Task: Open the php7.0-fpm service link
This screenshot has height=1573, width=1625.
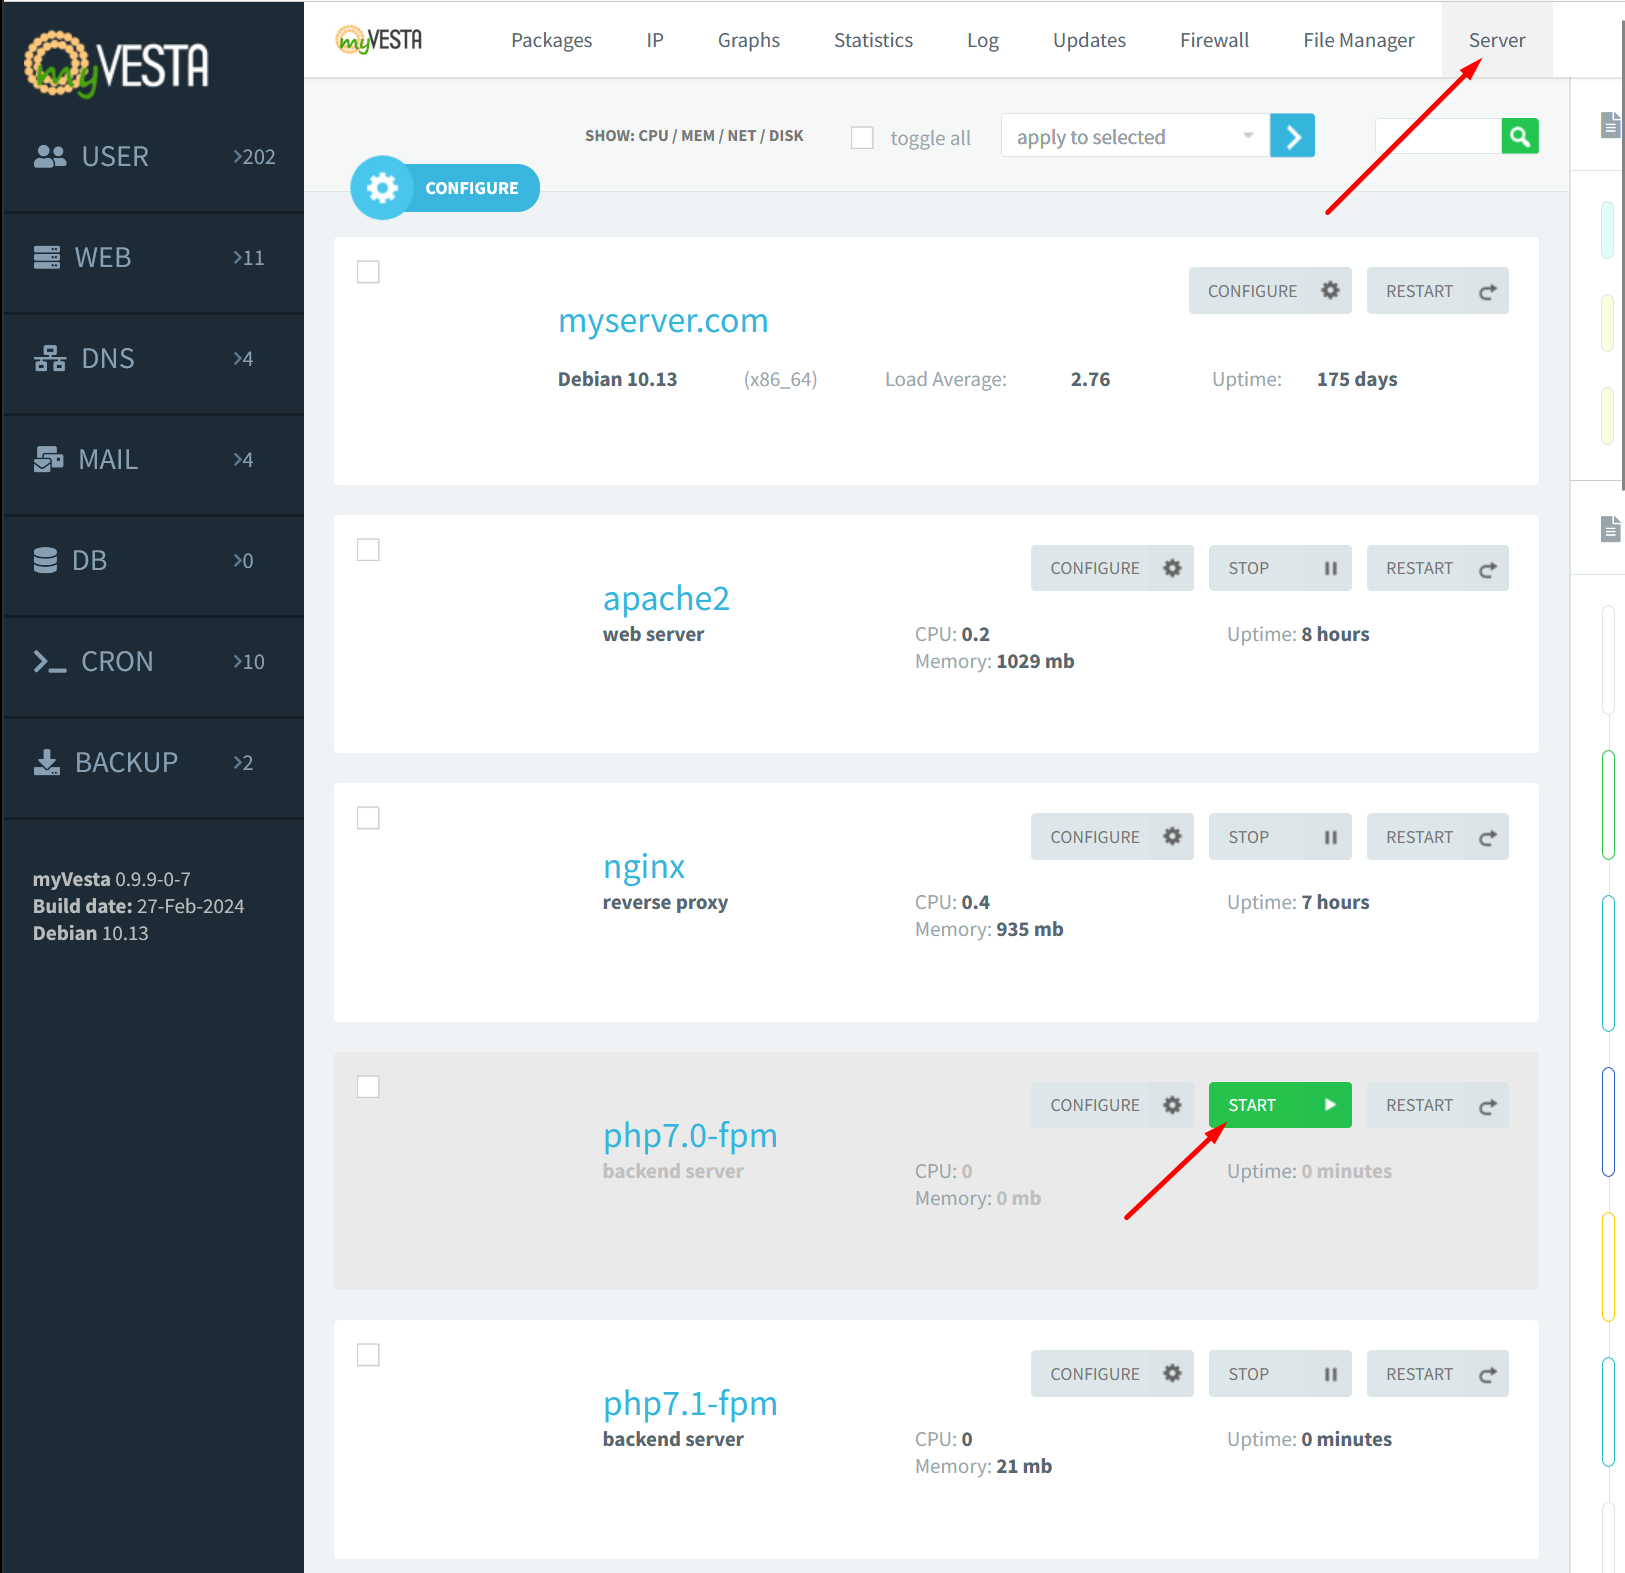Action: [690, 1136]
